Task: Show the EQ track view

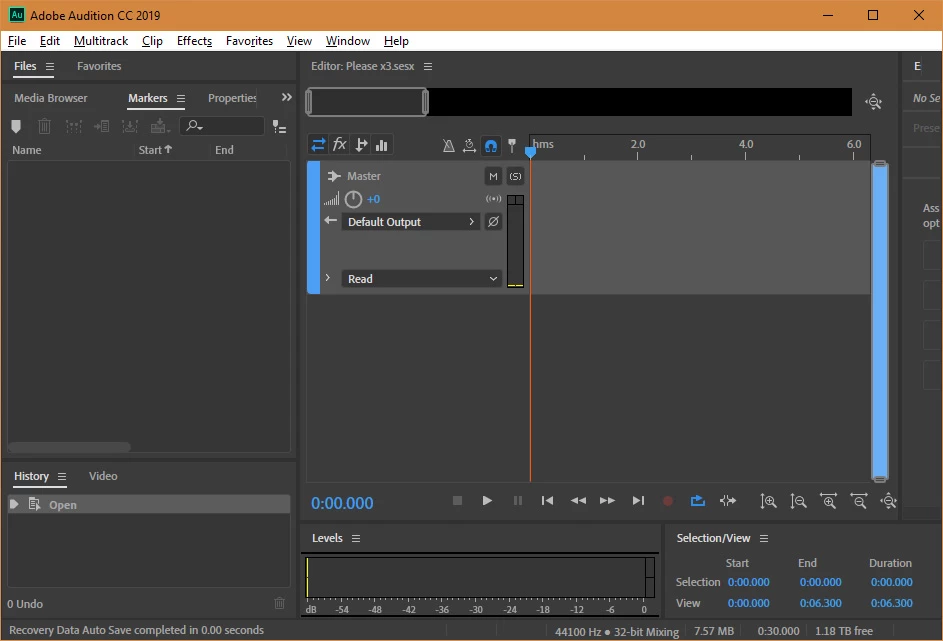Action: point(381,145)
